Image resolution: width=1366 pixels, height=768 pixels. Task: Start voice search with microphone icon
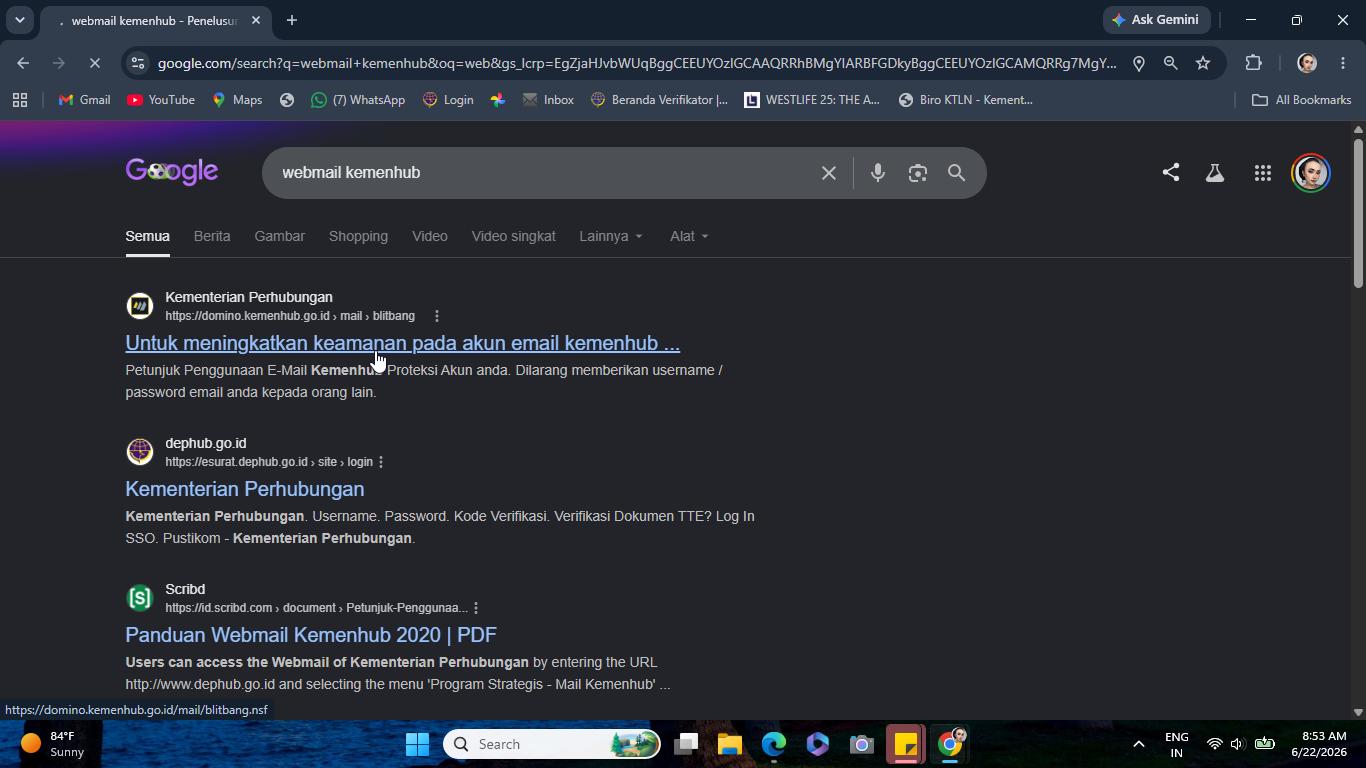[878, 173]
